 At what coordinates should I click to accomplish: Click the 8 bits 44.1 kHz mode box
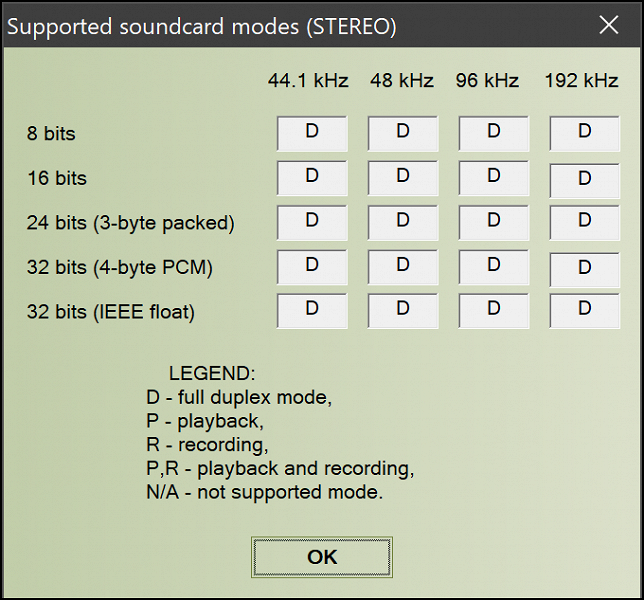[312, 133]
